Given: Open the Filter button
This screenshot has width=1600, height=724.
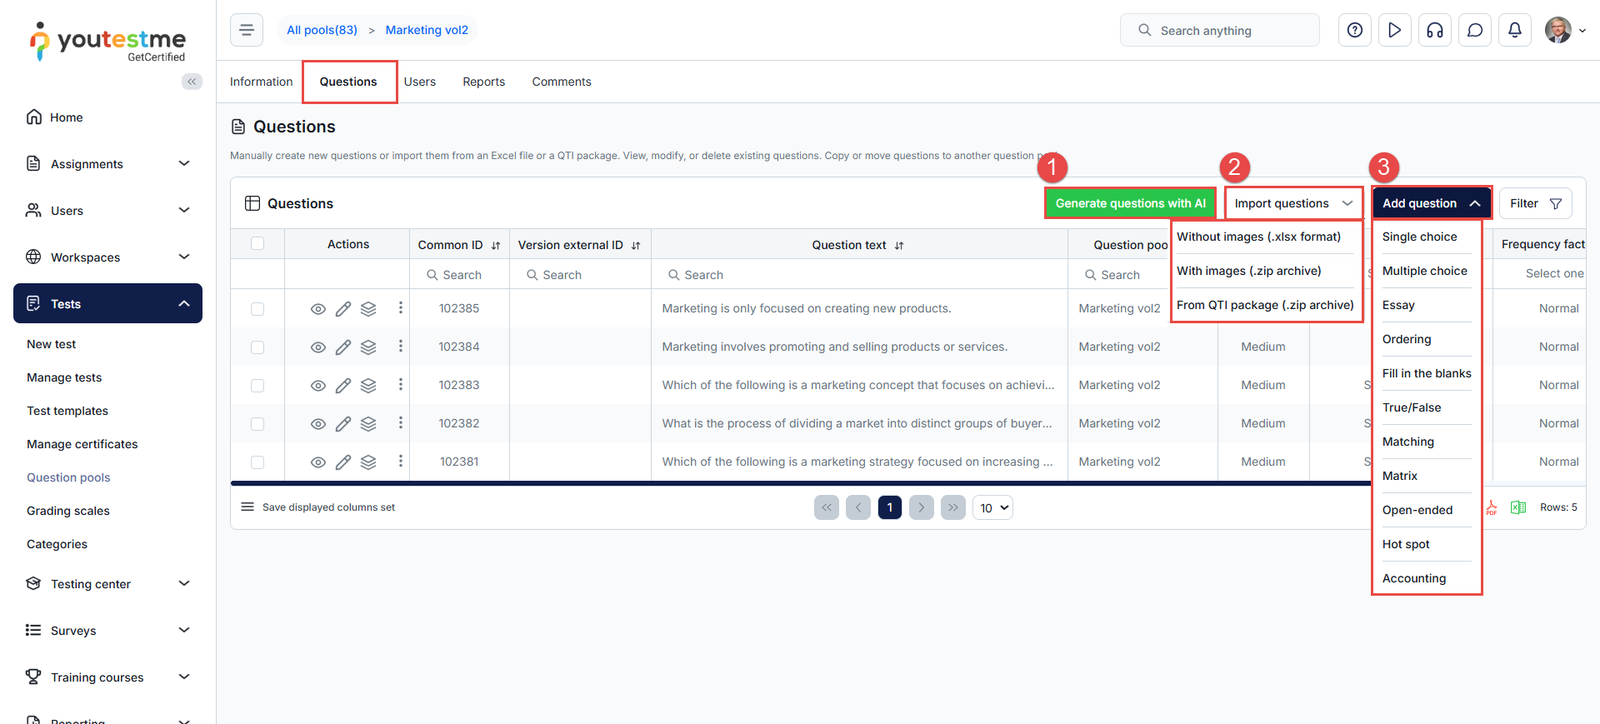Looking at the screenshot, I should pos(1534,203).
